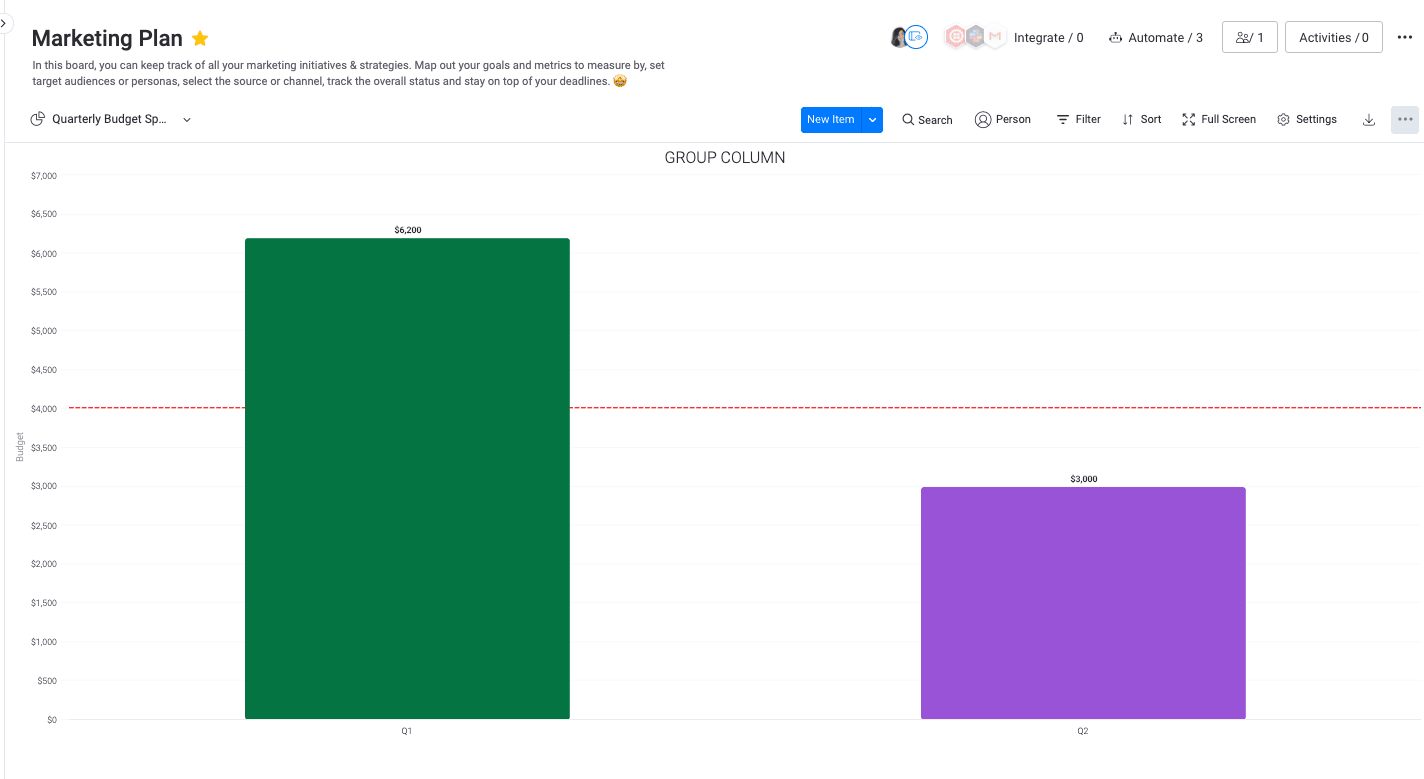Click the user avatar near Integrate

pos(898,36)
